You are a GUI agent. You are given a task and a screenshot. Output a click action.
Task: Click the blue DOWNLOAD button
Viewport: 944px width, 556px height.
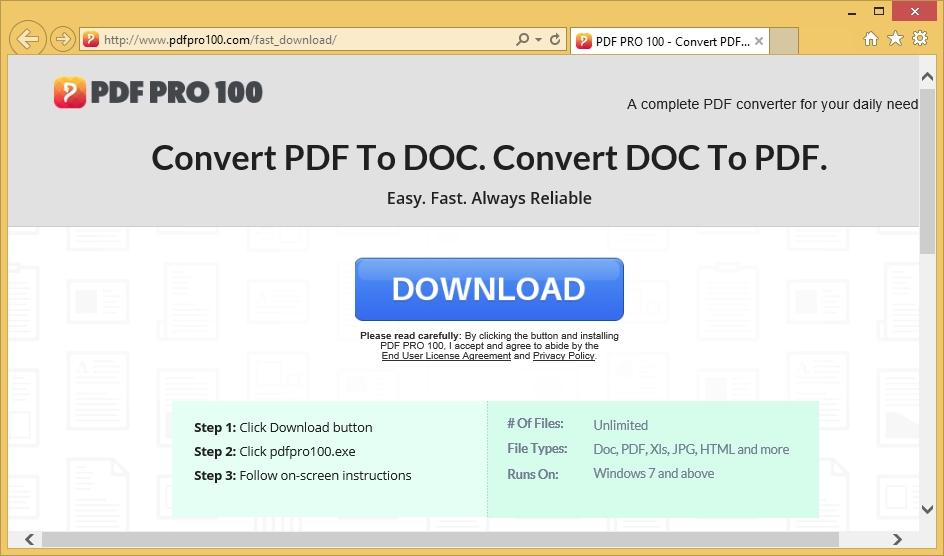click(489, 289)
